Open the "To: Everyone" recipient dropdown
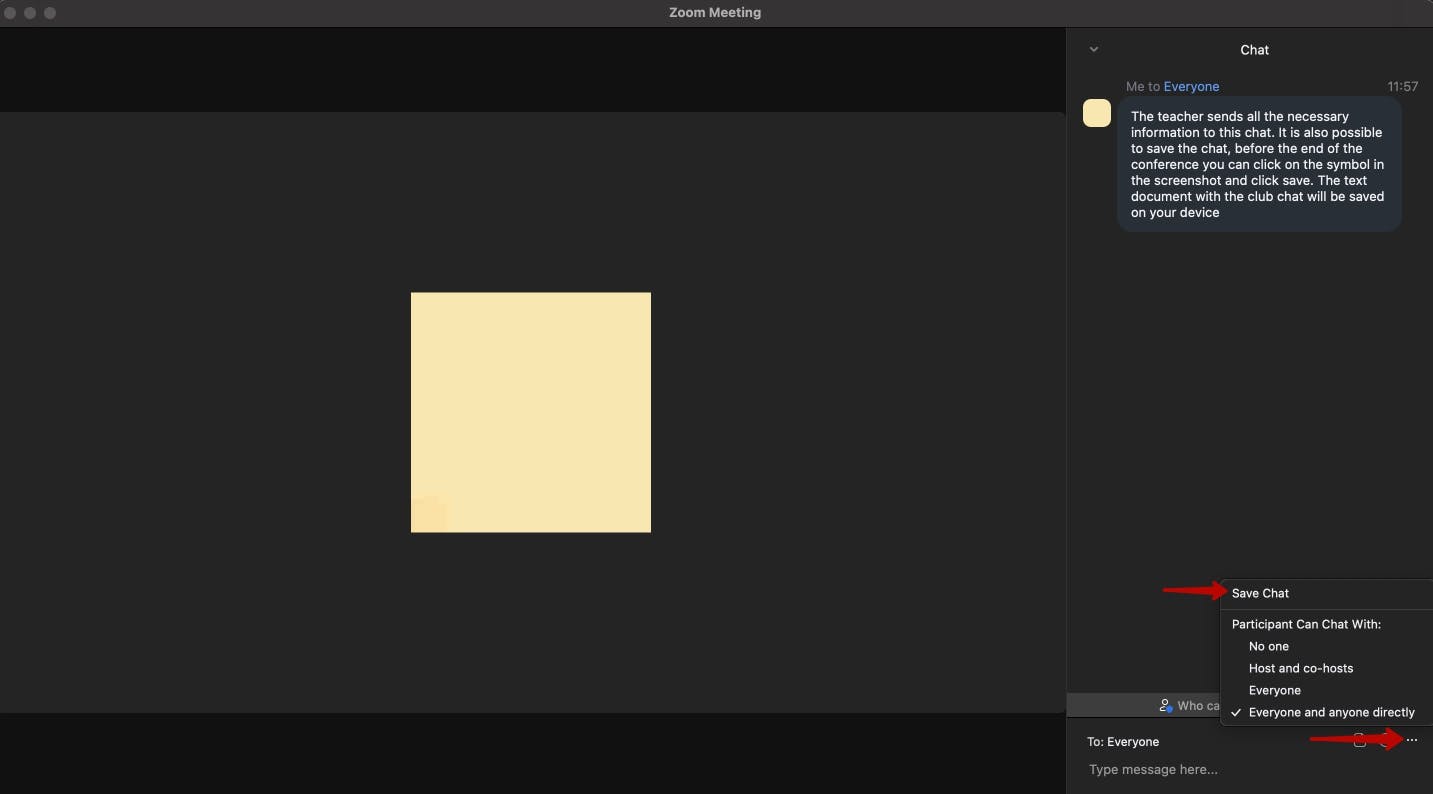 (x=1123, y=742)
